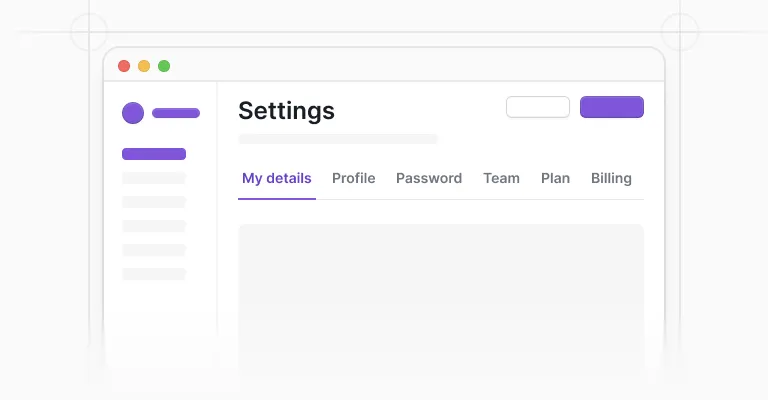Click the red close window dot

coord(124,66)
